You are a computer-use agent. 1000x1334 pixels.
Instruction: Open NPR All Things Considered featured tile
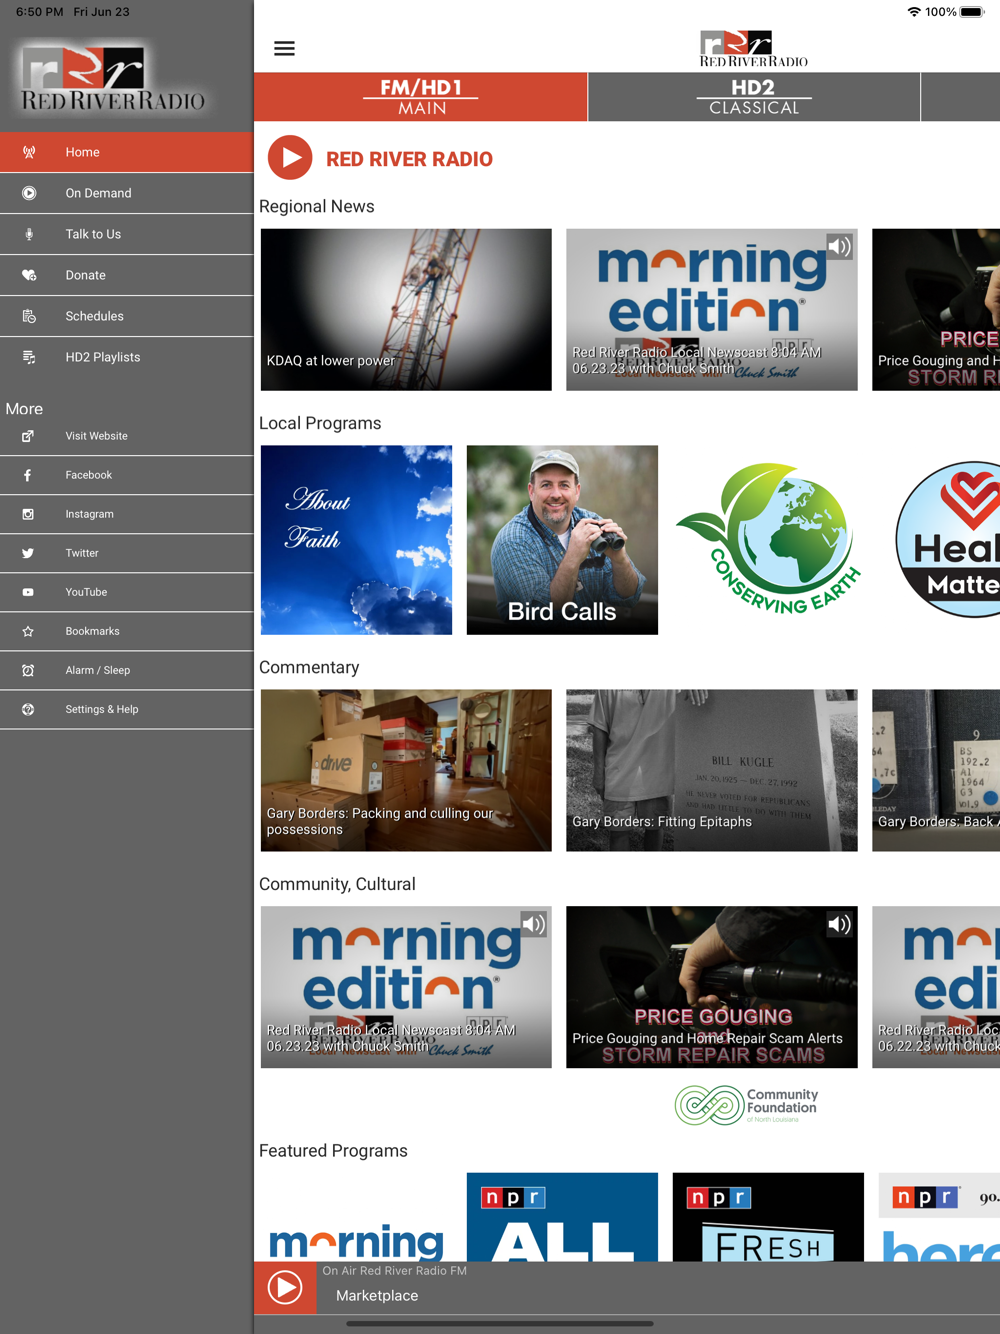[x=562, y=1217]
